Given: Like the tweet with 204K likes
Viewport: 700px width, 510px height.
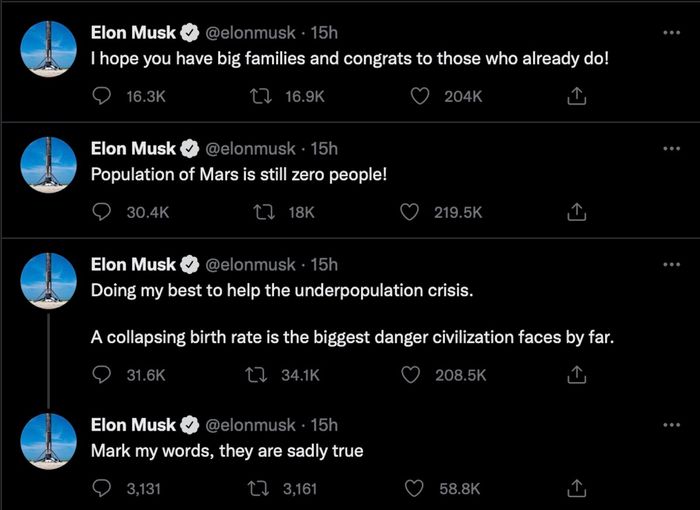Looking at the screenshot, I should pos(420,96).
